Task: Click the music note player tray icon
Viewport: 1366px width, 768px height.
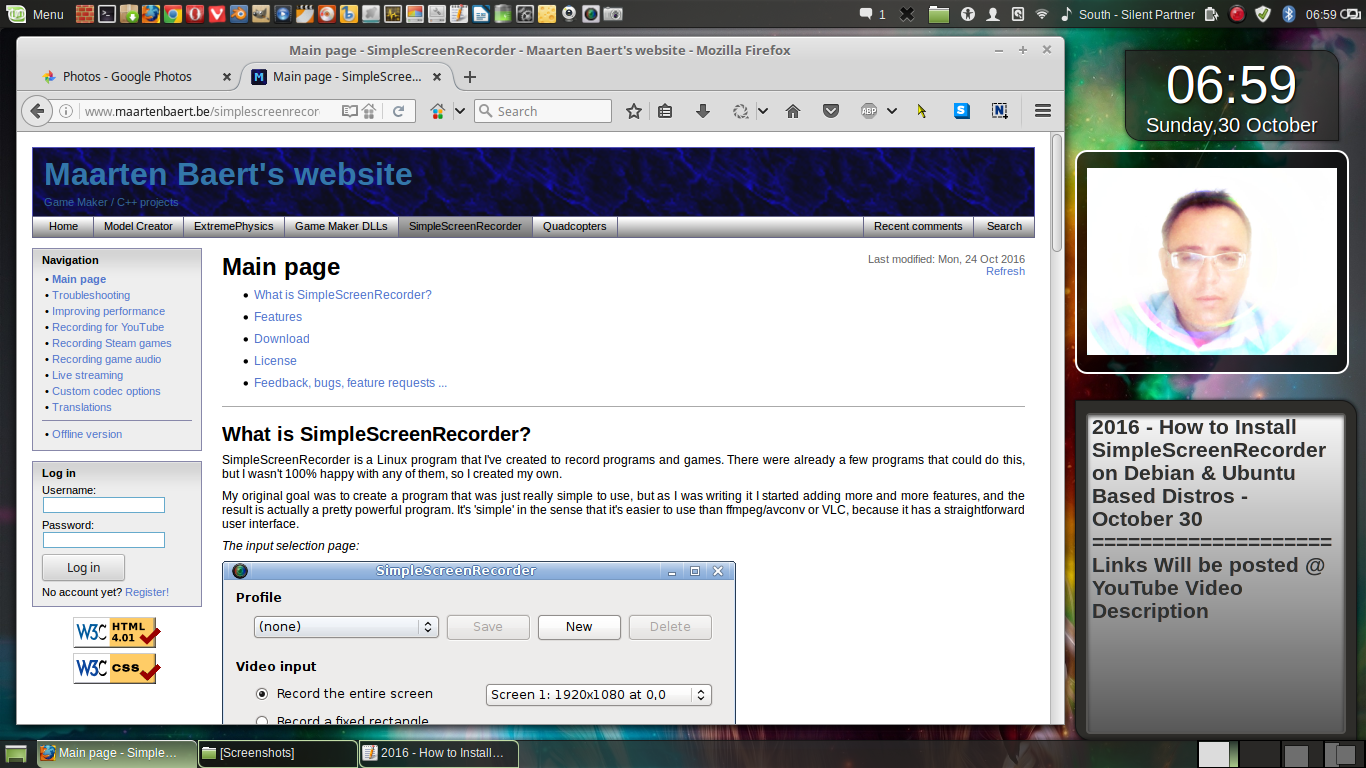Action: 1066,14
